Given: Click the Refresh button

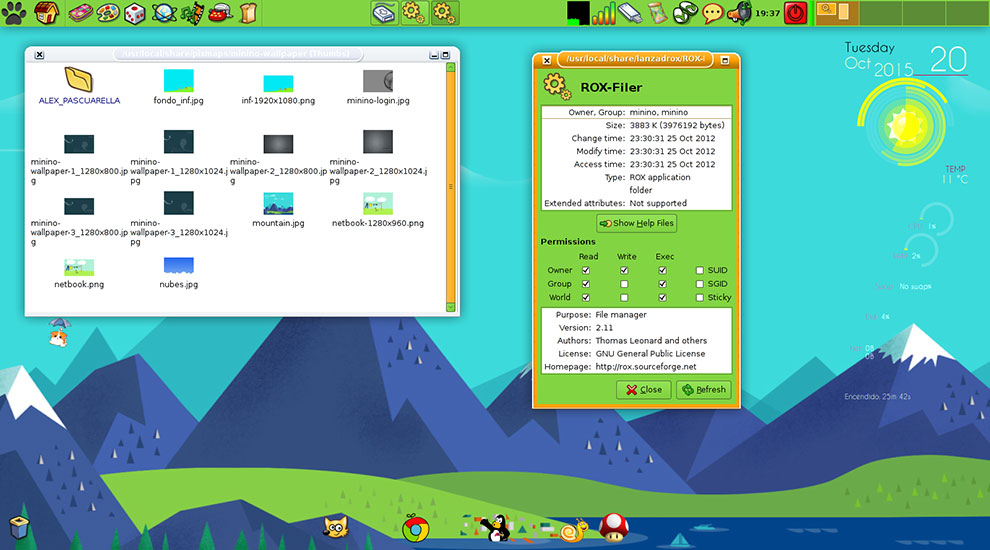Looking at the screenshot, I should pos(704,390).
